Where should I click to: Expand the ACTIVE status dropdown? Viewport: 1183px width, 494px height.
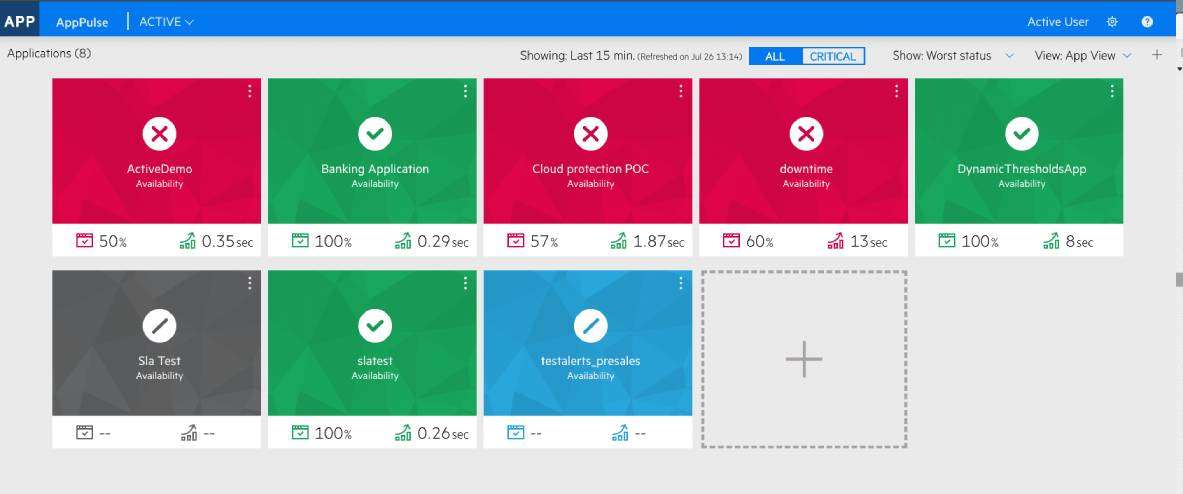166,22
